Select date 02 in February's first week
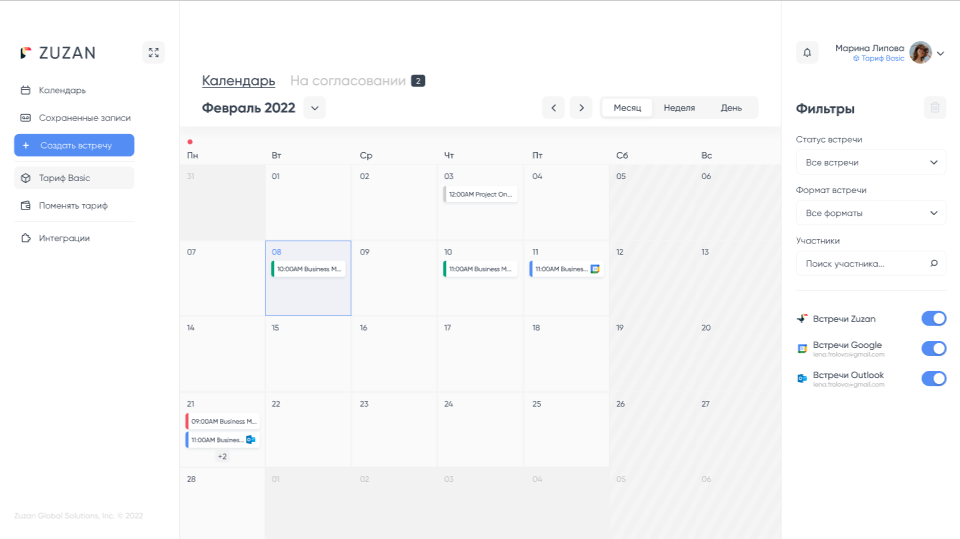Screen dimensions: 960x539 coord(364,176)
